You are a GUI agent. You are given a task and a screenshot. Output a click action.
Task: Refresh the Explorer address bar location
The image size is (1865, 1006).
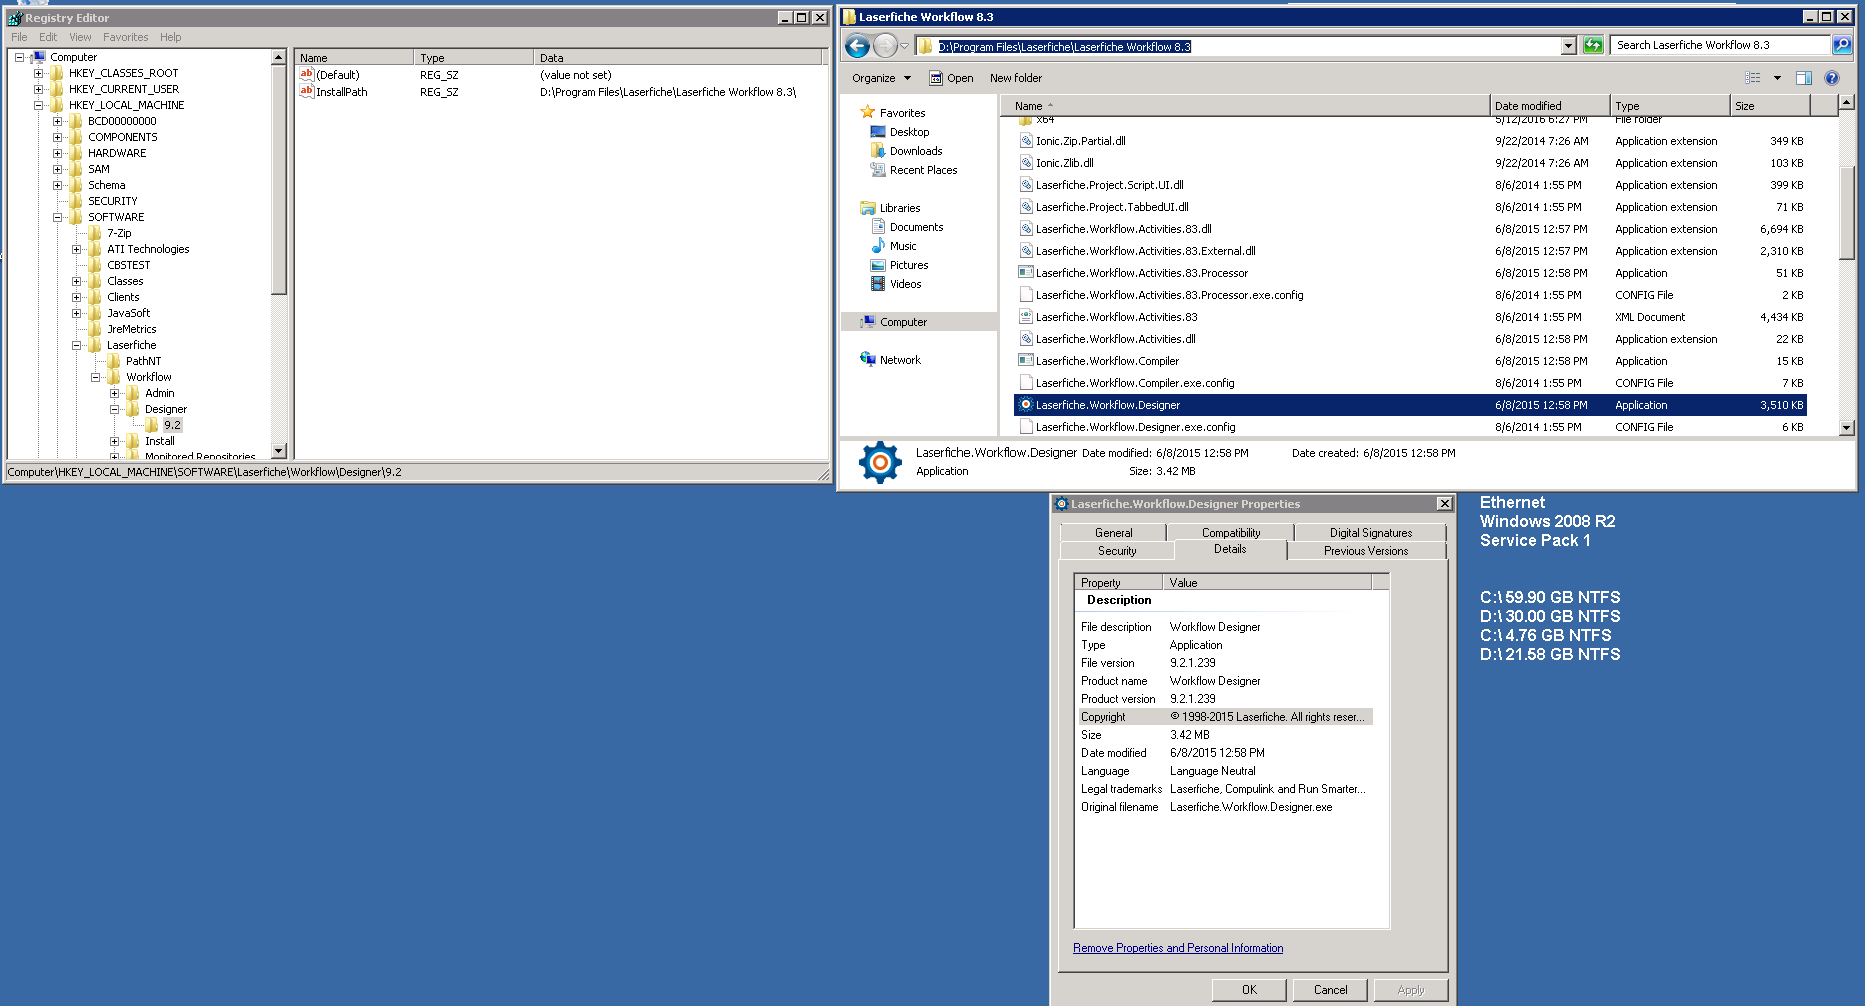[x=1593, y=45]
